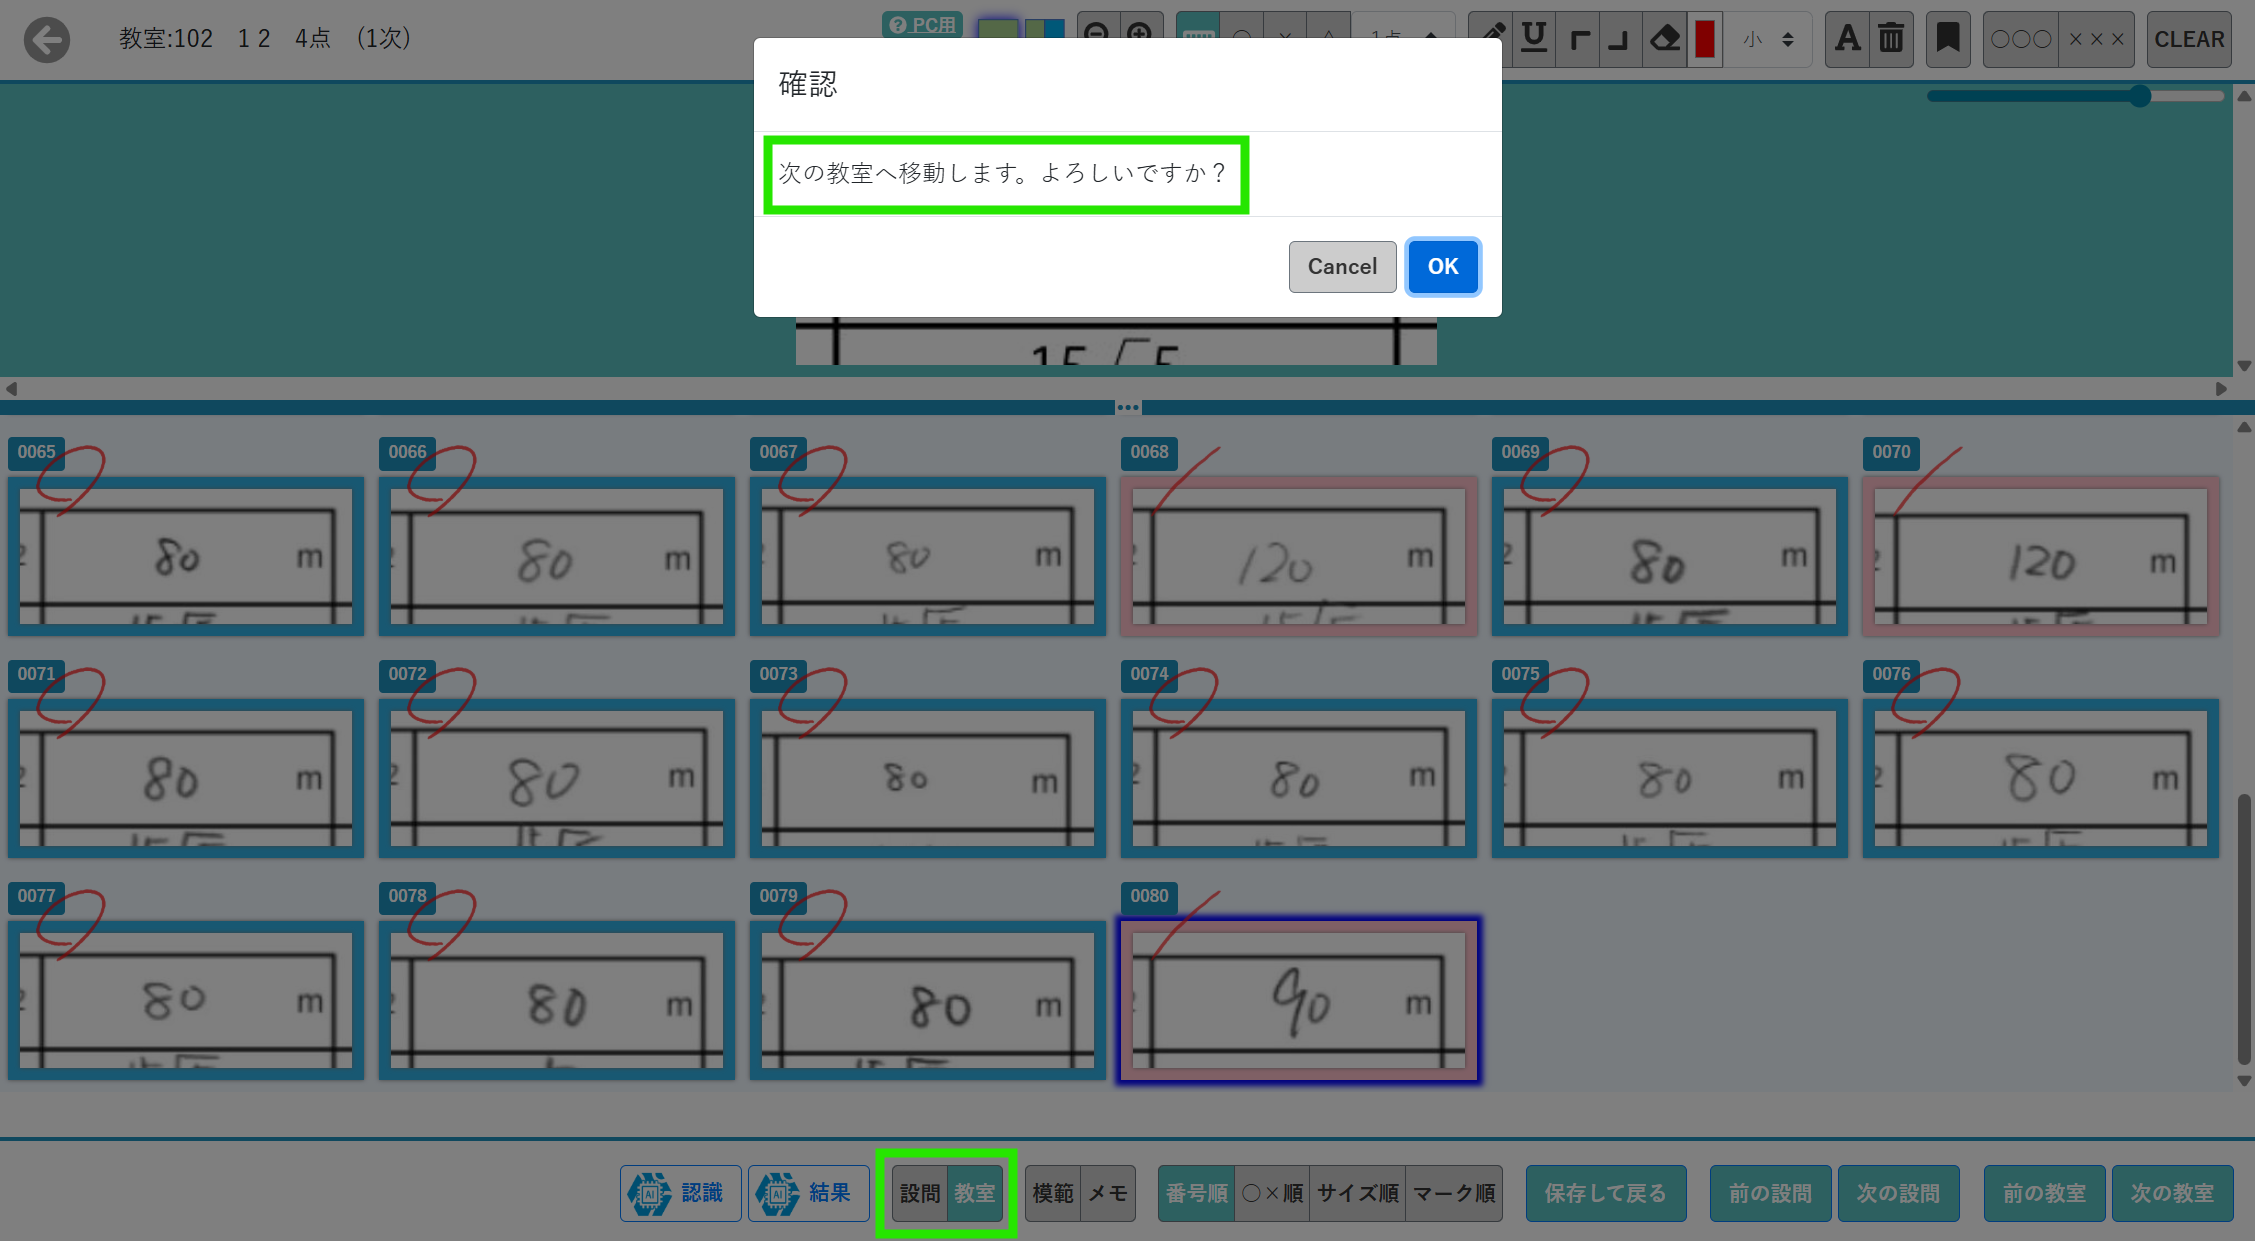Toggle to 教室 mode
This screenshot has height=1241, width=2255.
click(974, 1193)
